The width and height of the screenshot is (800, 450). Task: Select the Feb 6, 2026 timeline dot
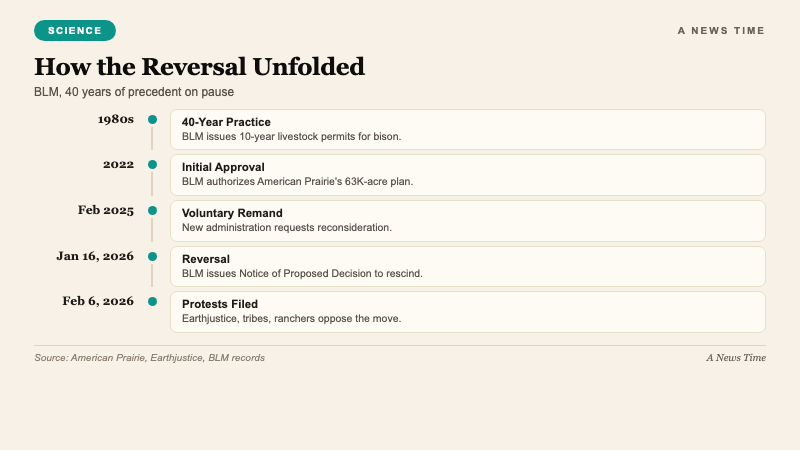pyautogui.click(x=152, y=301)
